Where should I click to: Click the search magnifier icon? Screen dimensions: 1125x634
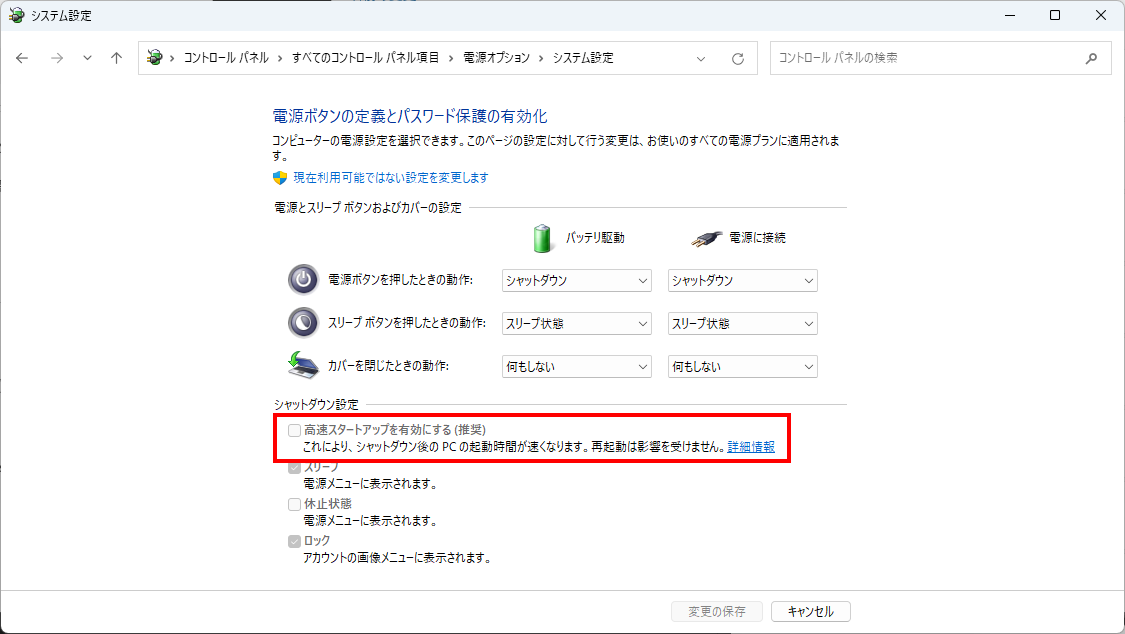(1091, 58)
